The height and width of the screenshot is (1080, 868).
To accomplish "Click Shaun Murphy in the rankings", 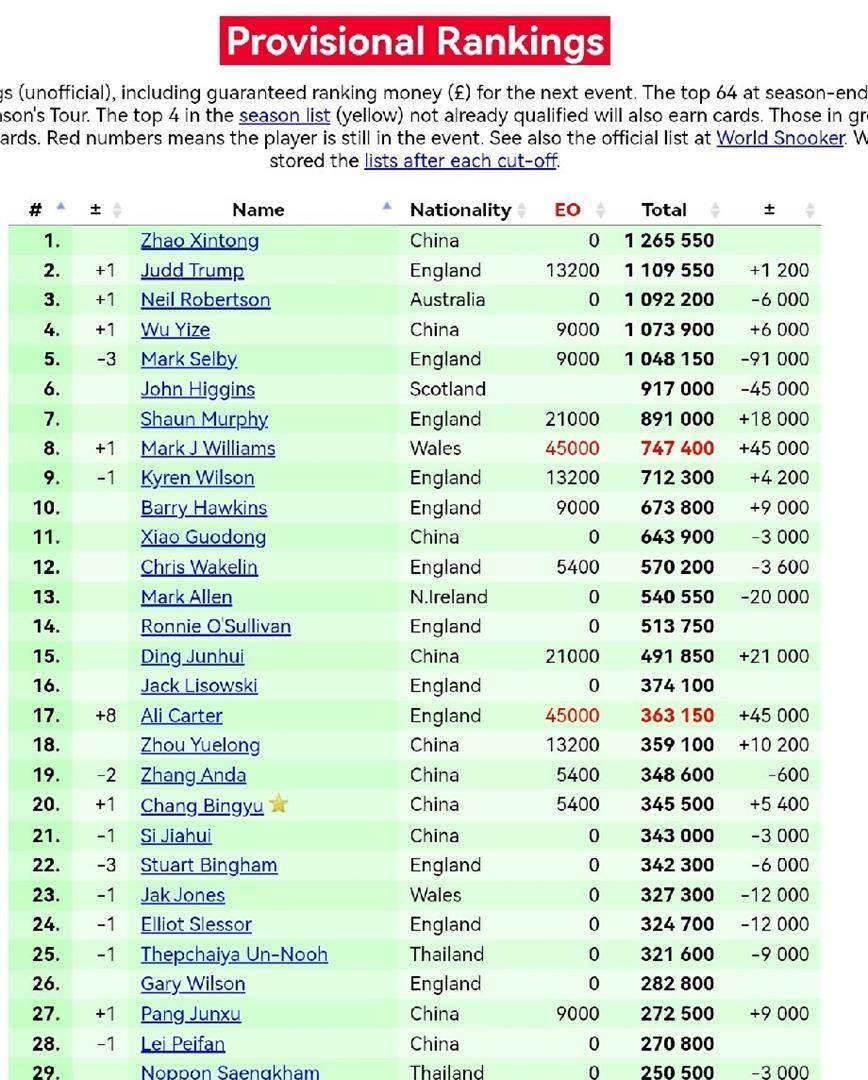I will point(204,419).
